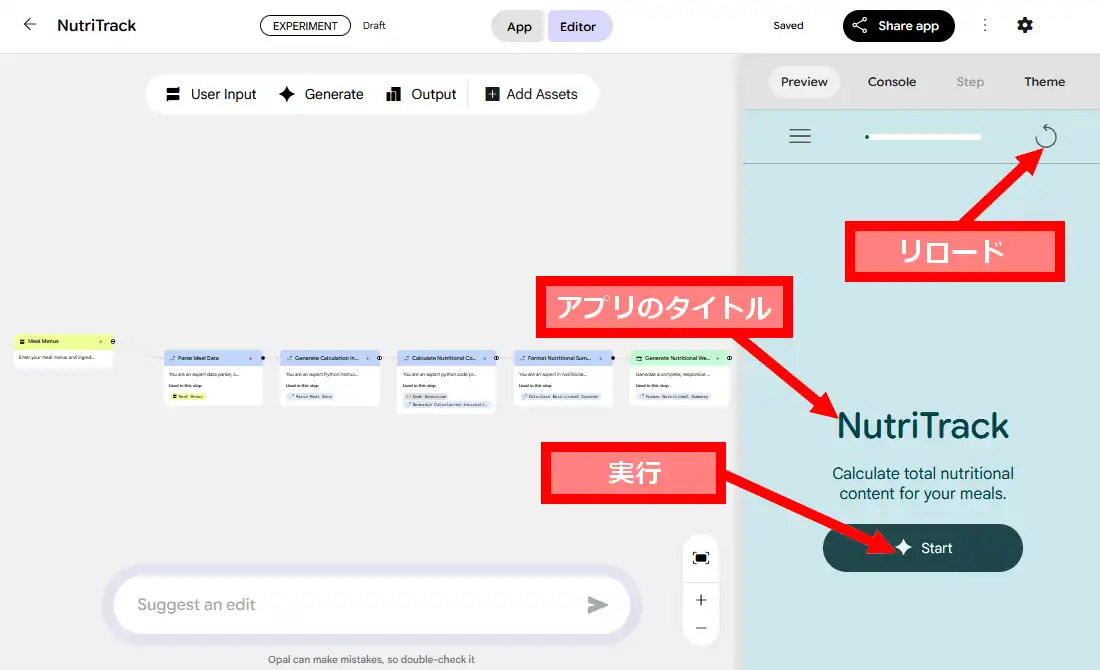The image size is (1100, 670).
Task: Click the fit-to-screen zoom icon
Action: [x=701, y=558]
